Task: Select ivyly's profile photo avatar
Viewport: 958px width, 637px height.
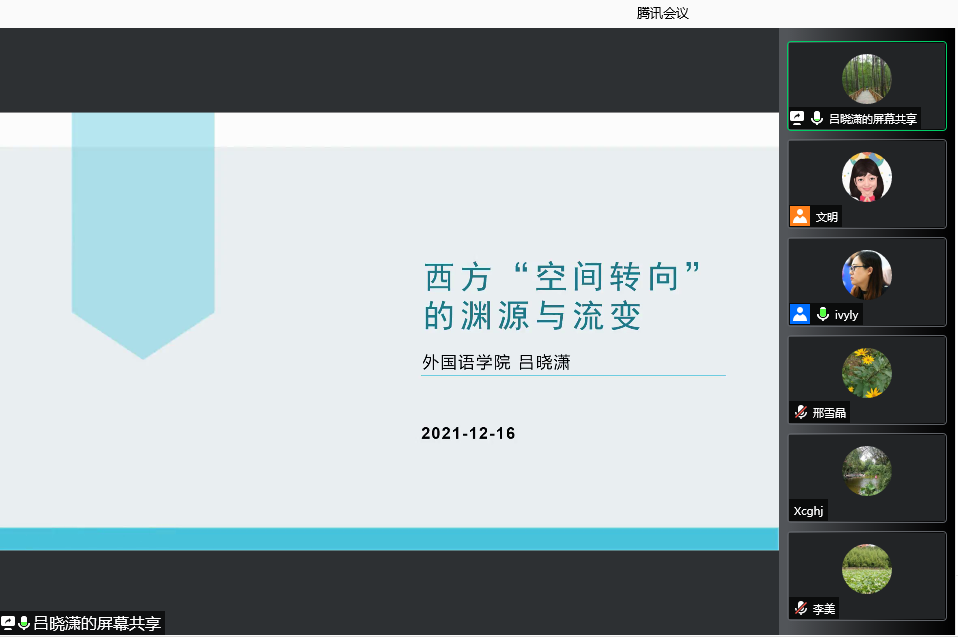Action: 866,275
